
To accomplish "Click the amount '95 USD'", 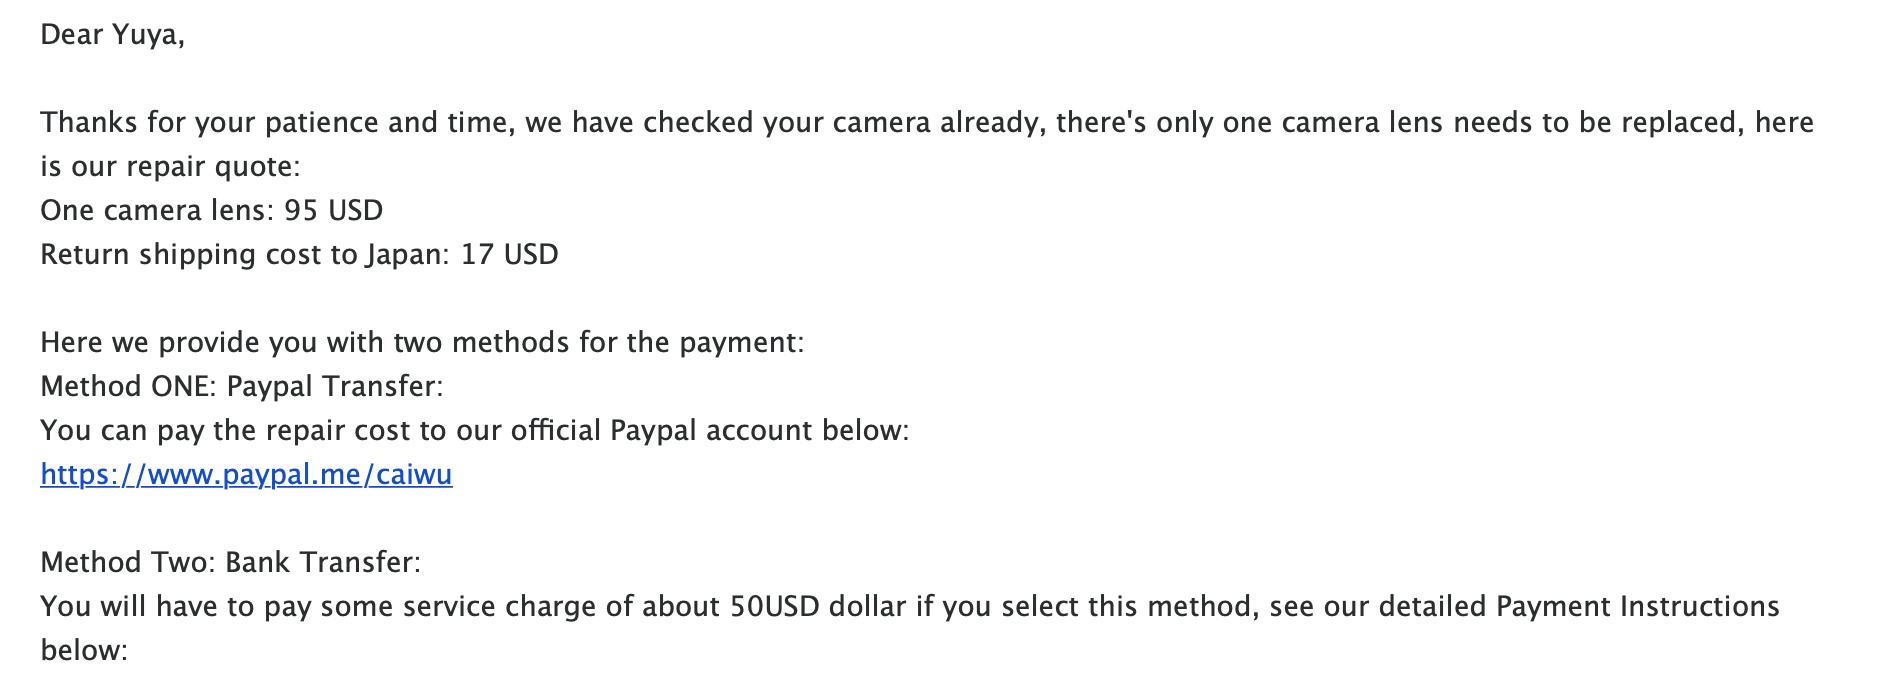I will click(334, 211).
